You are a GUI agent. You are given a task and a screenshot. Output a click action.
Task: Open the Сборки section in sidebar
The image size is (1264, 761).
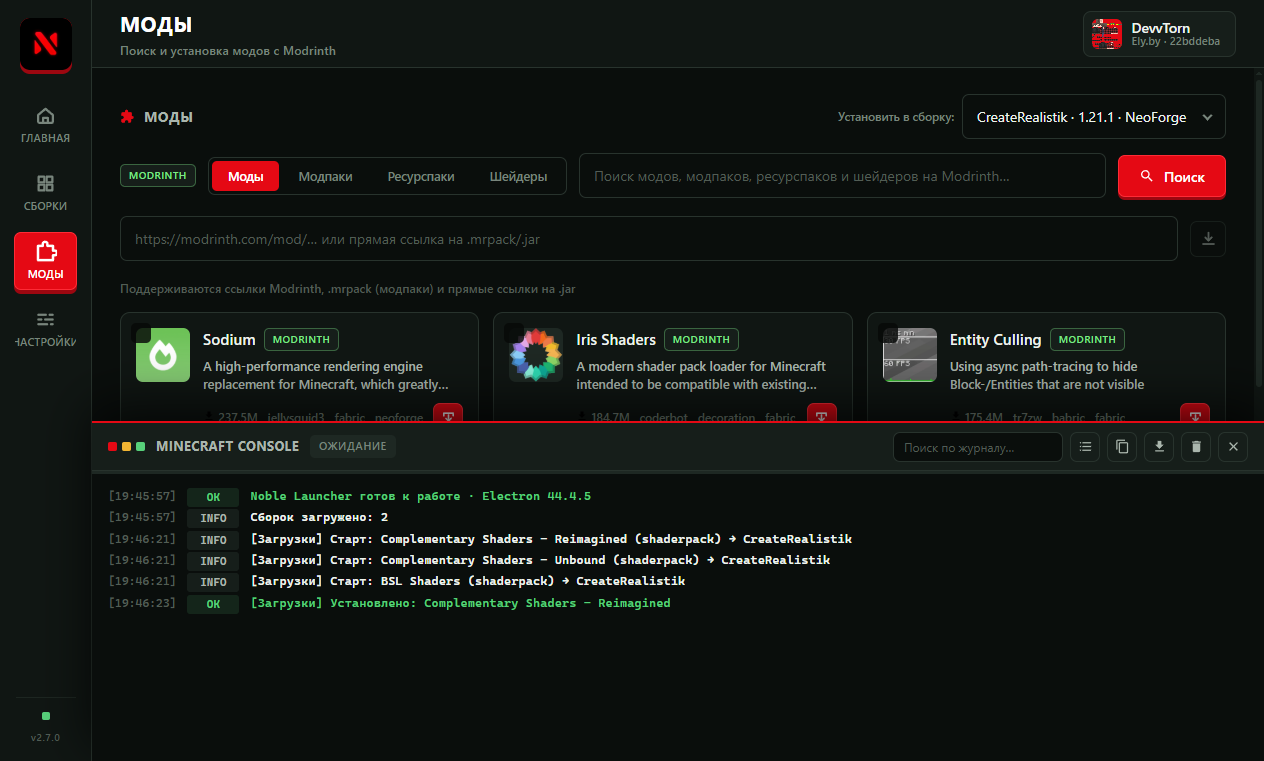45,193
